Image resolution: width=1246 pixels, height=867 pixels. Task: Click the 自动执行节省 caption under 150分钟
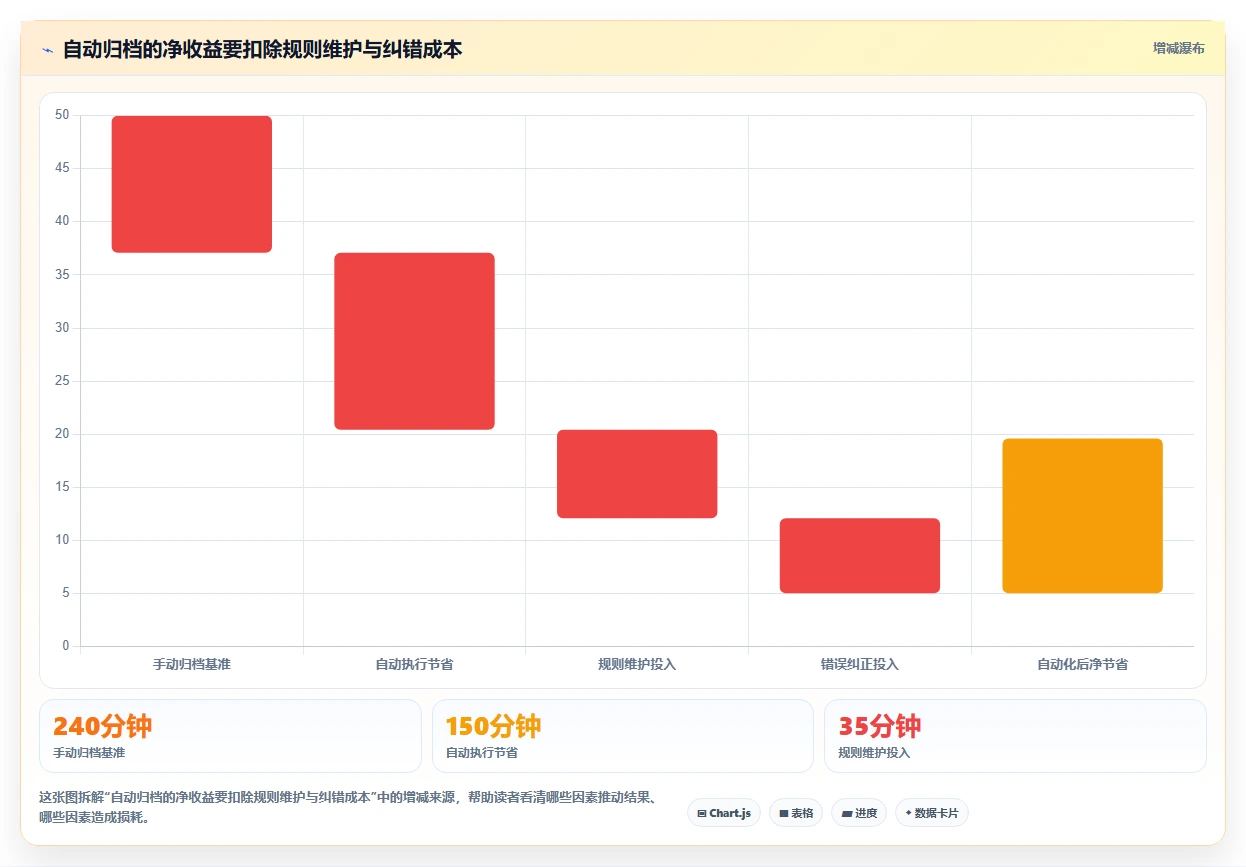point(482,753)
